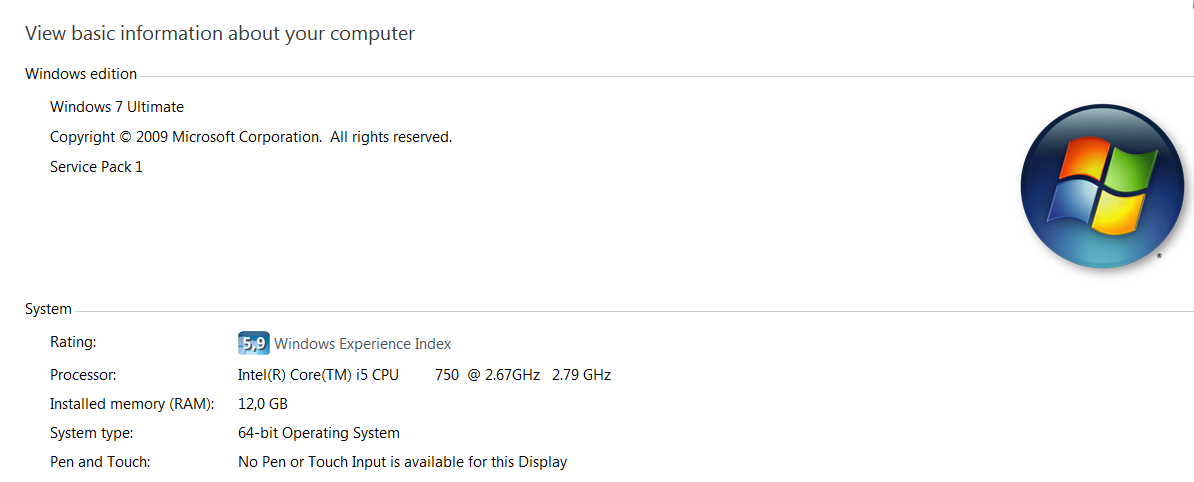
Task: Select the Windows edition section header
Action: [x=81, y=74]
